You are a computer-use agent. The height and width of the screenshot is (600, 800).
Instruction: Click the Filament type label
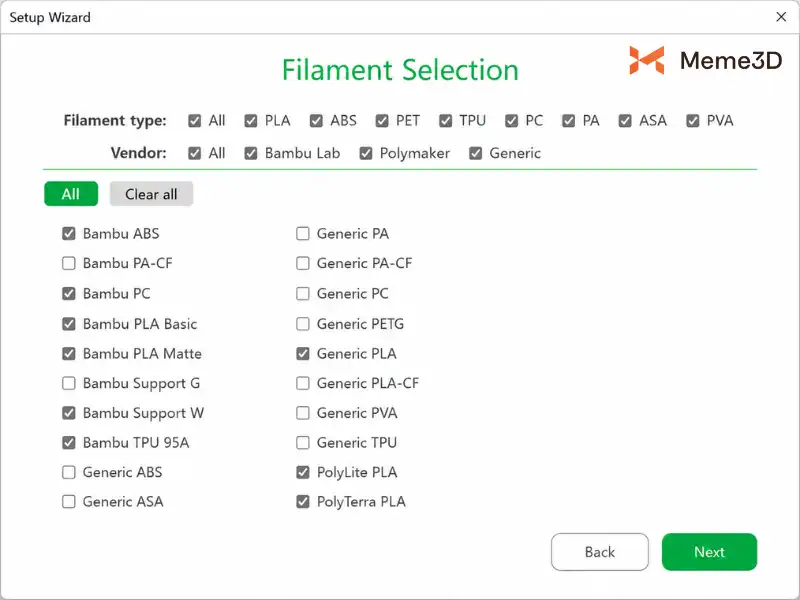click(x=115, y=120)
